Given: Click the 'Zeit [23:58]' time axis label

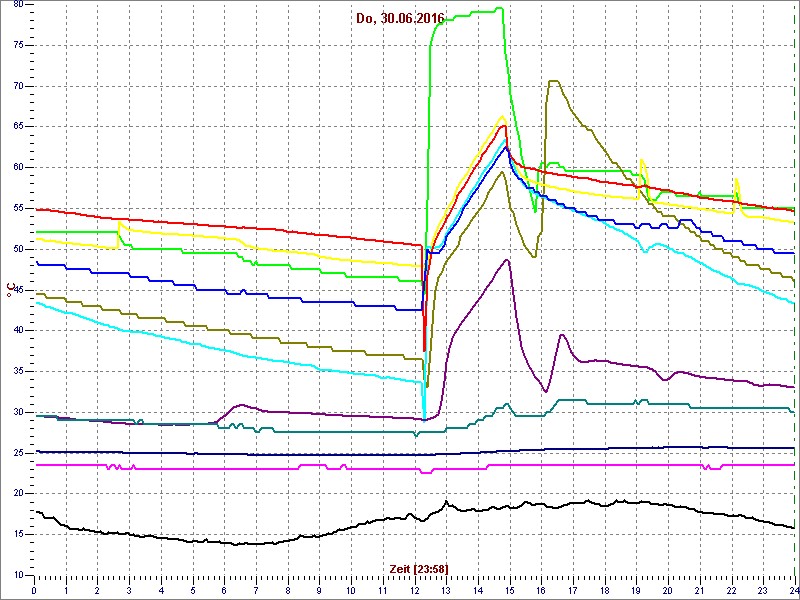Looking at the screenshot, I should coord(419,568).
